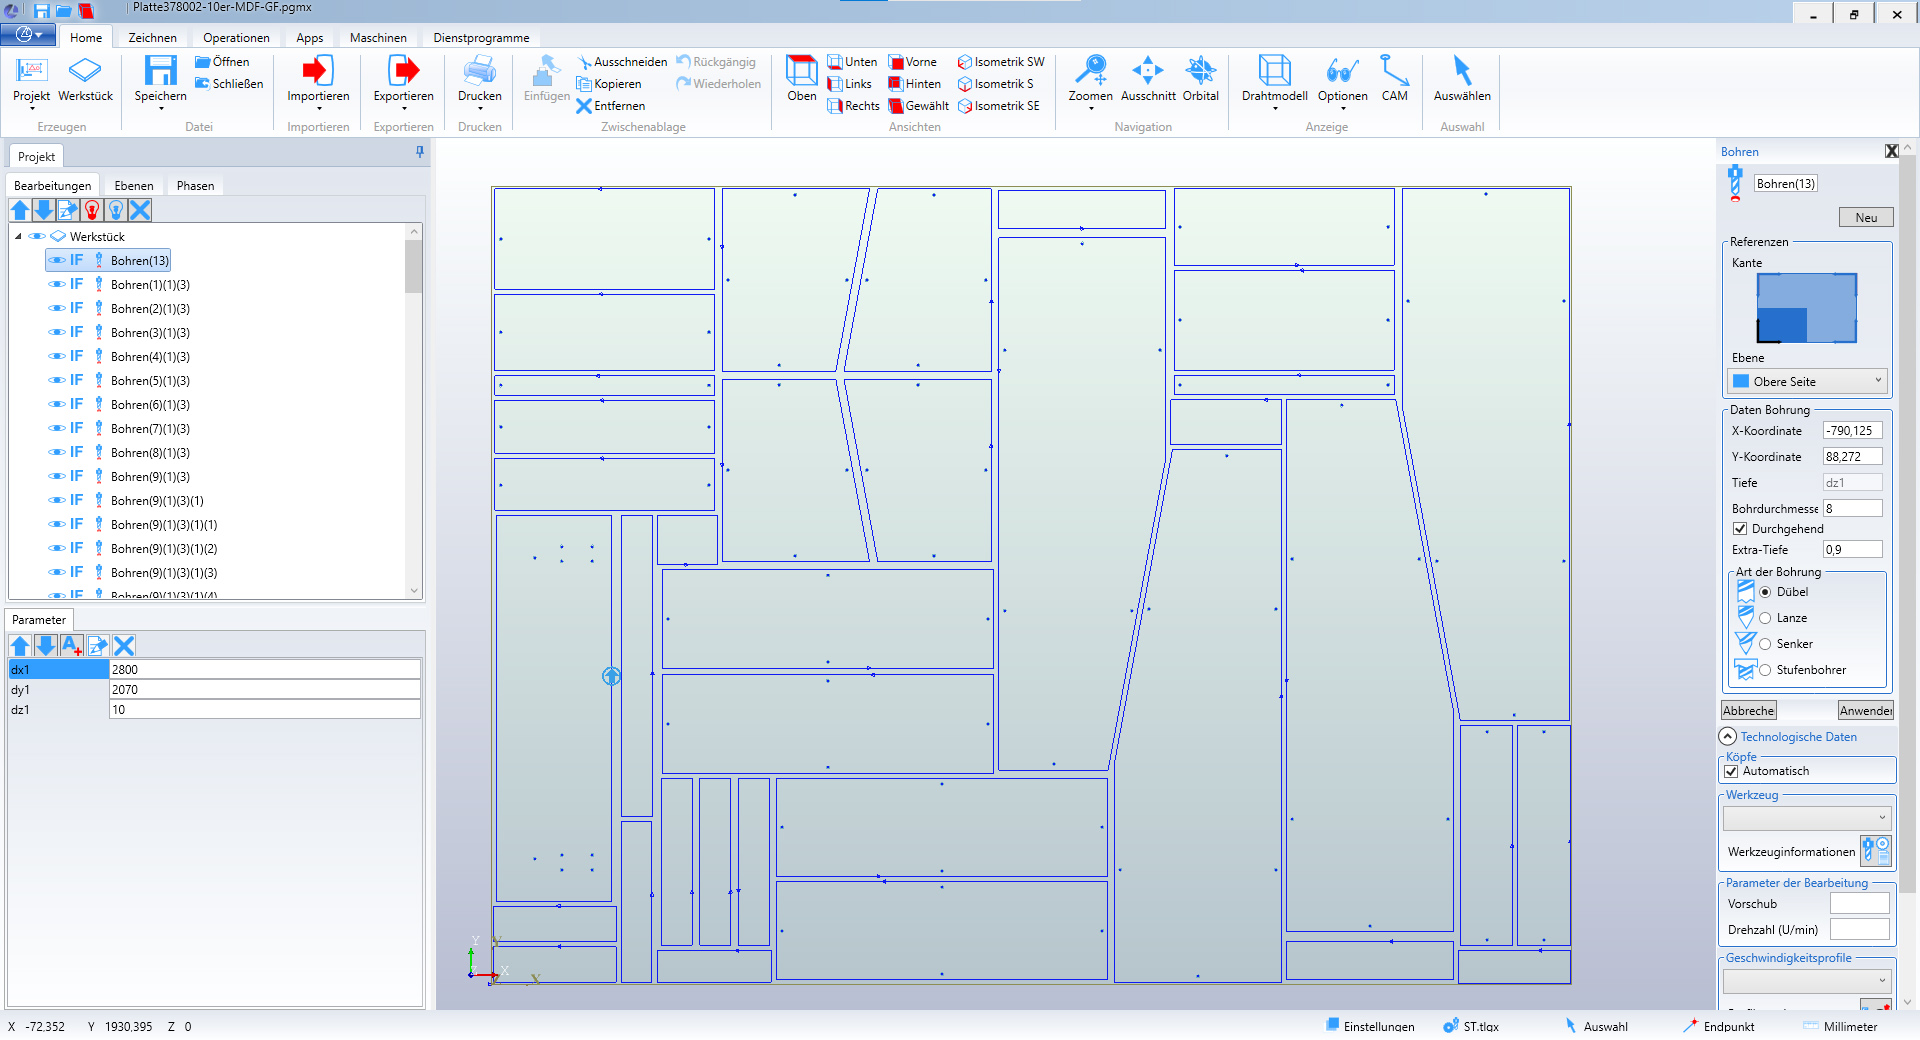Select the Senker drill type
Image resolution: width=1920 pixels, height=1040 pixels.
1765,644
